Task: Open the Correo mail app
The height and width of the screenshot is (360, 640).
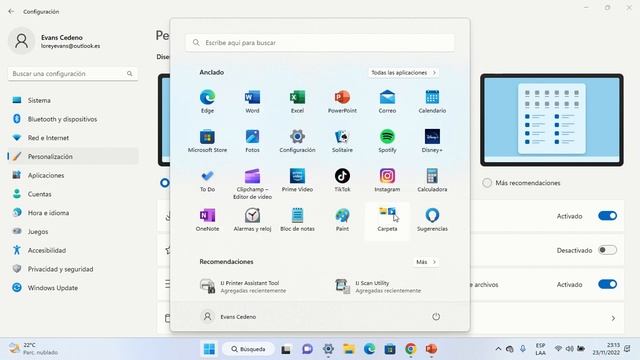Action: click(387, 102)
